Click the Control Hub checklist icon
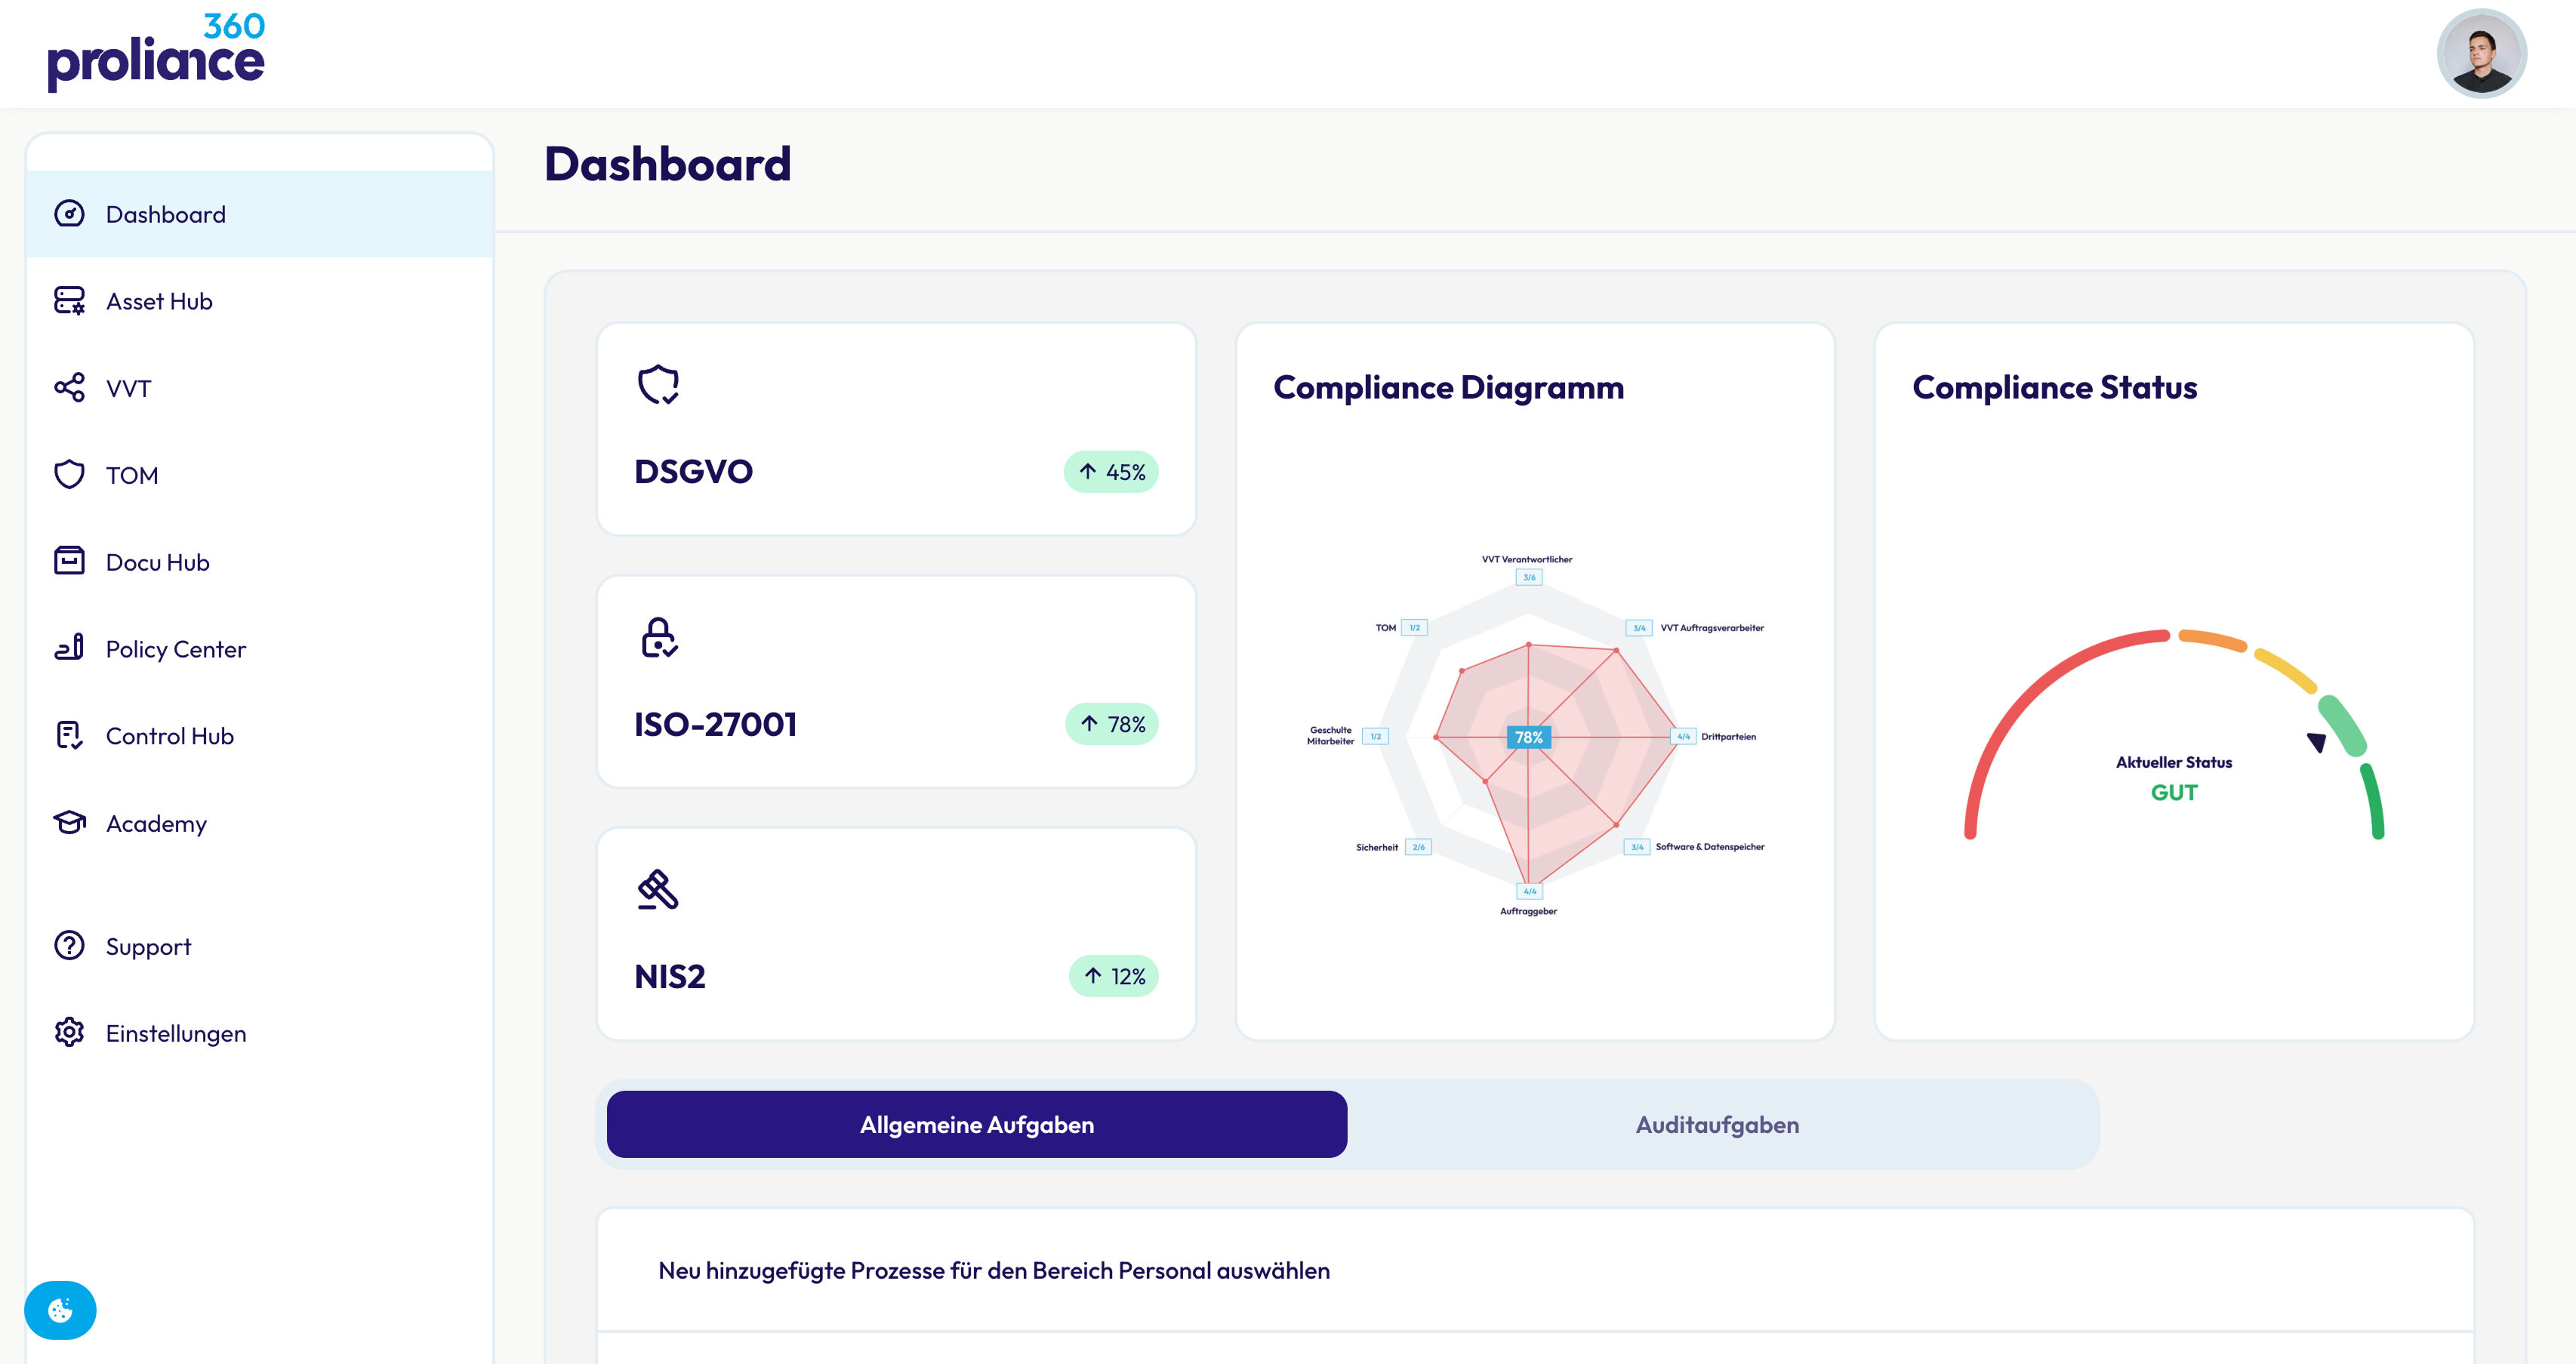The height and width of the screenshot is (1364, 2576). 69,735
